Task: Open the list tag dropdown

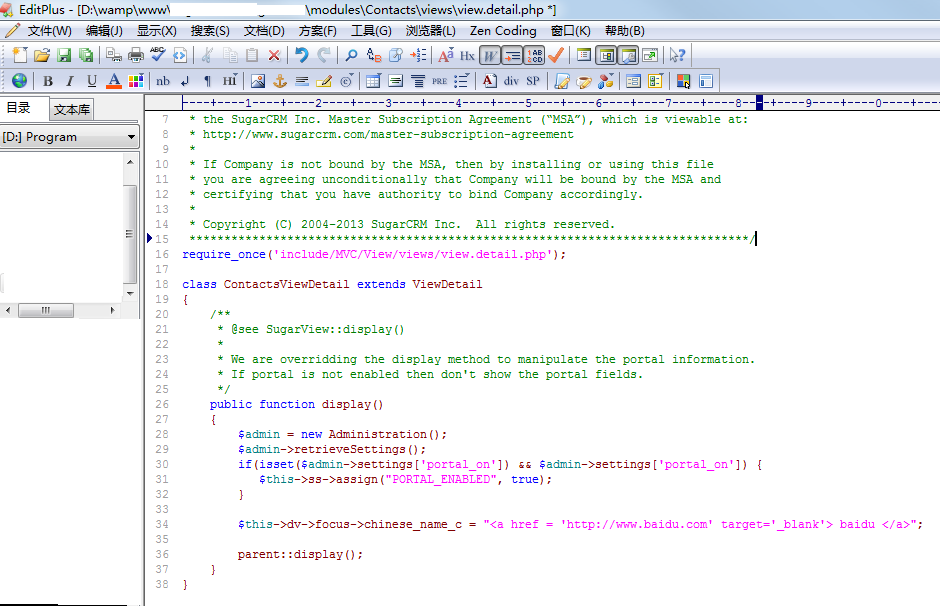Action: coord(462,81)
